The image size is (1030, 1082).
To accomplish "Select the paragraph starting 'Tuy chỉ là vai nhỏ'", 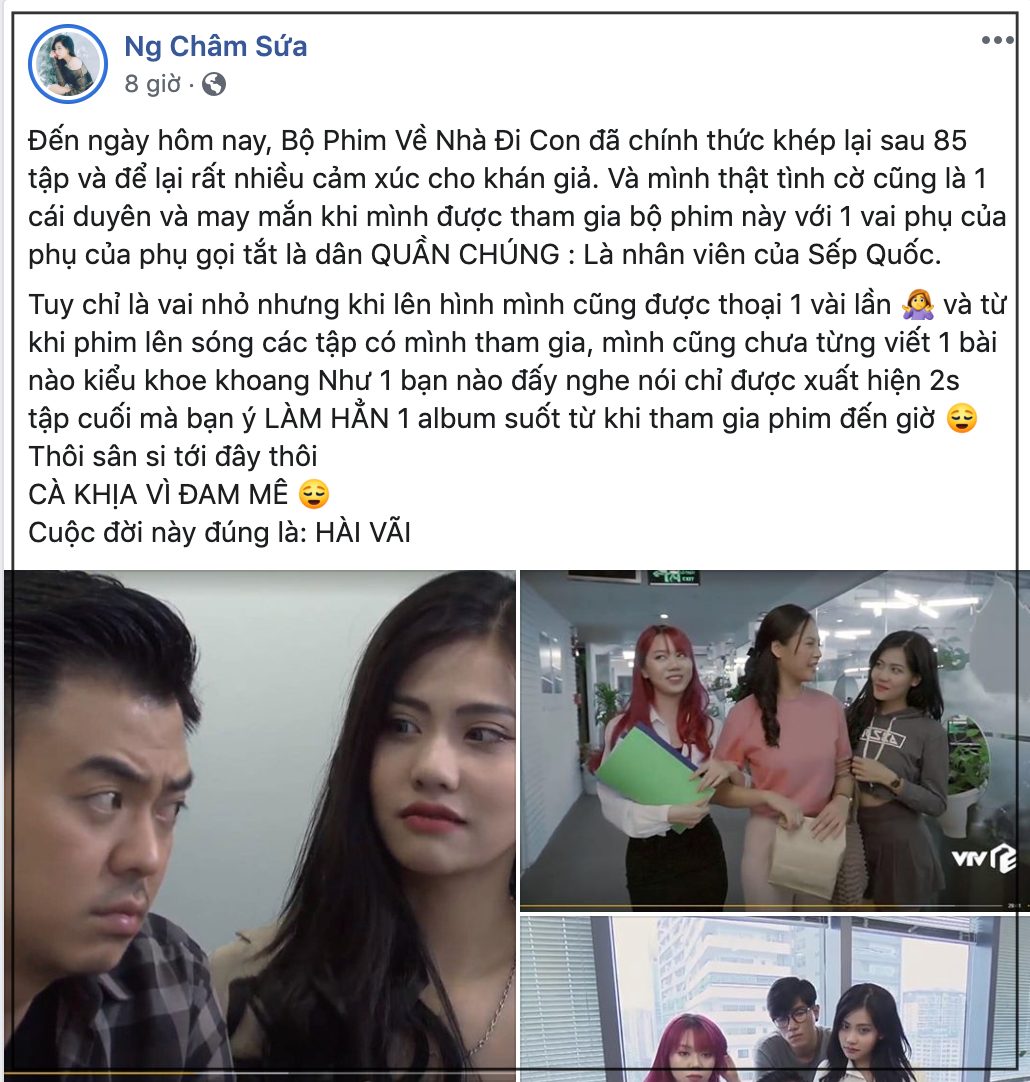I will coord(517,362).
